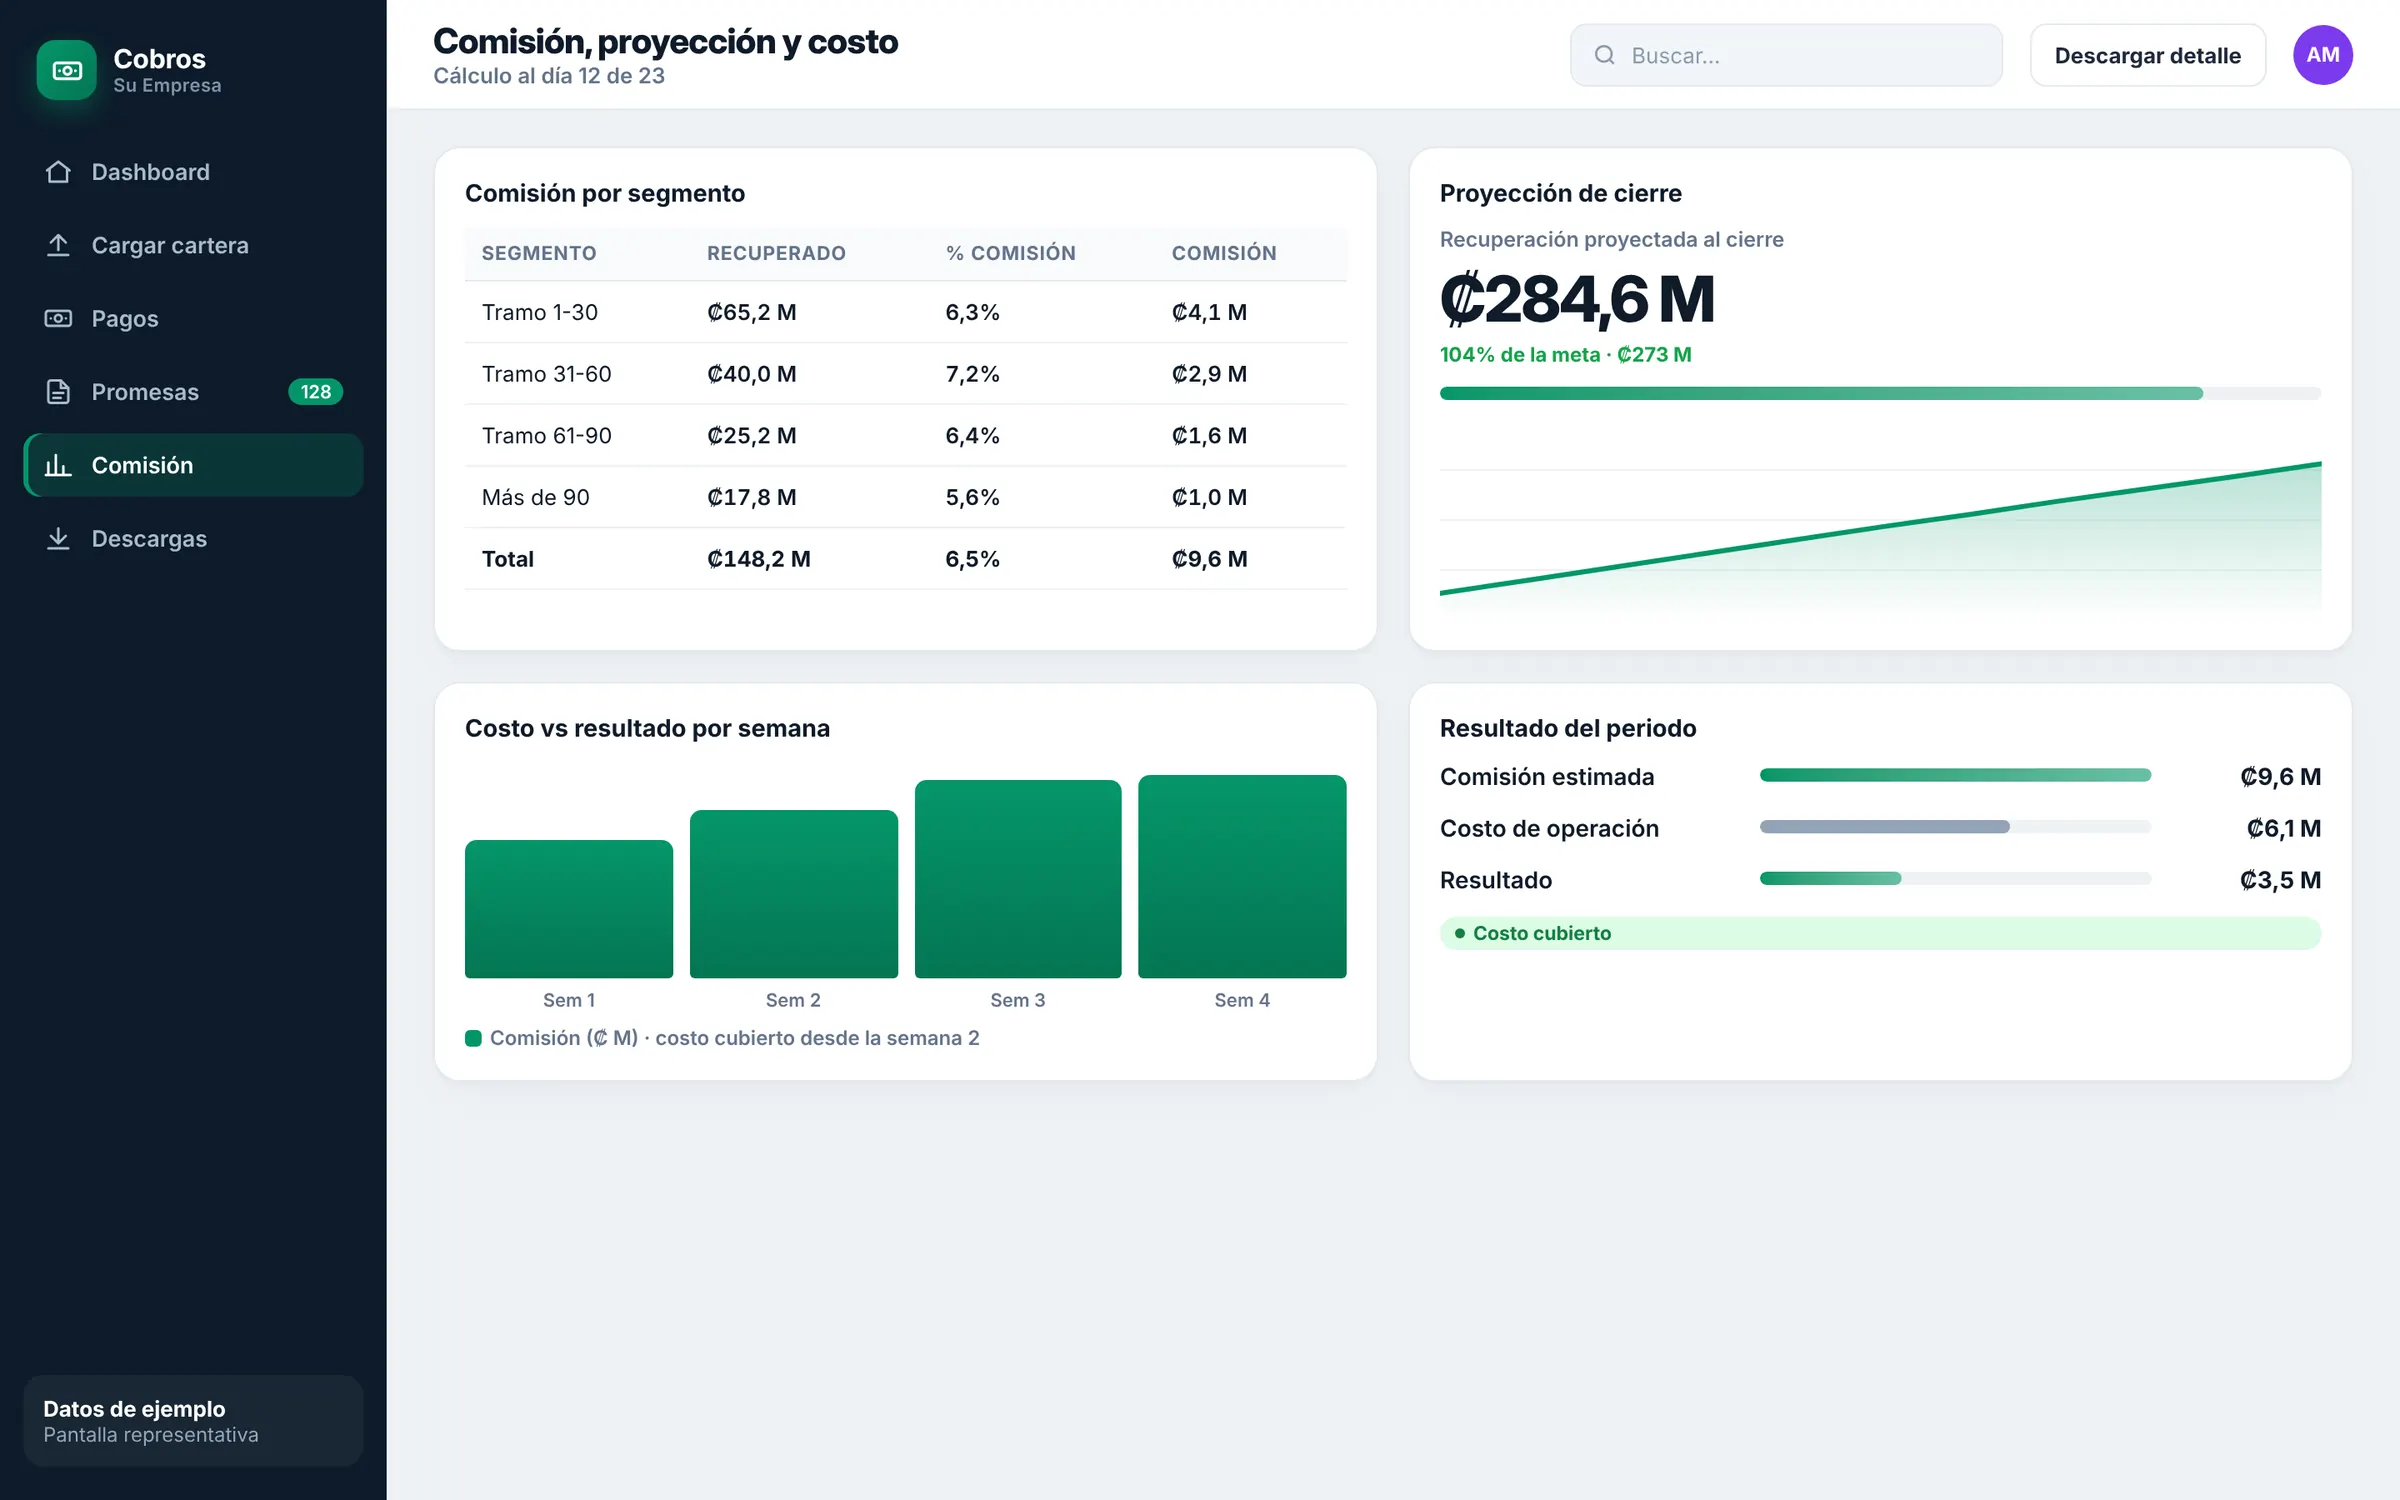Click the Pagos banknote icon

click(x=58, y=318)
